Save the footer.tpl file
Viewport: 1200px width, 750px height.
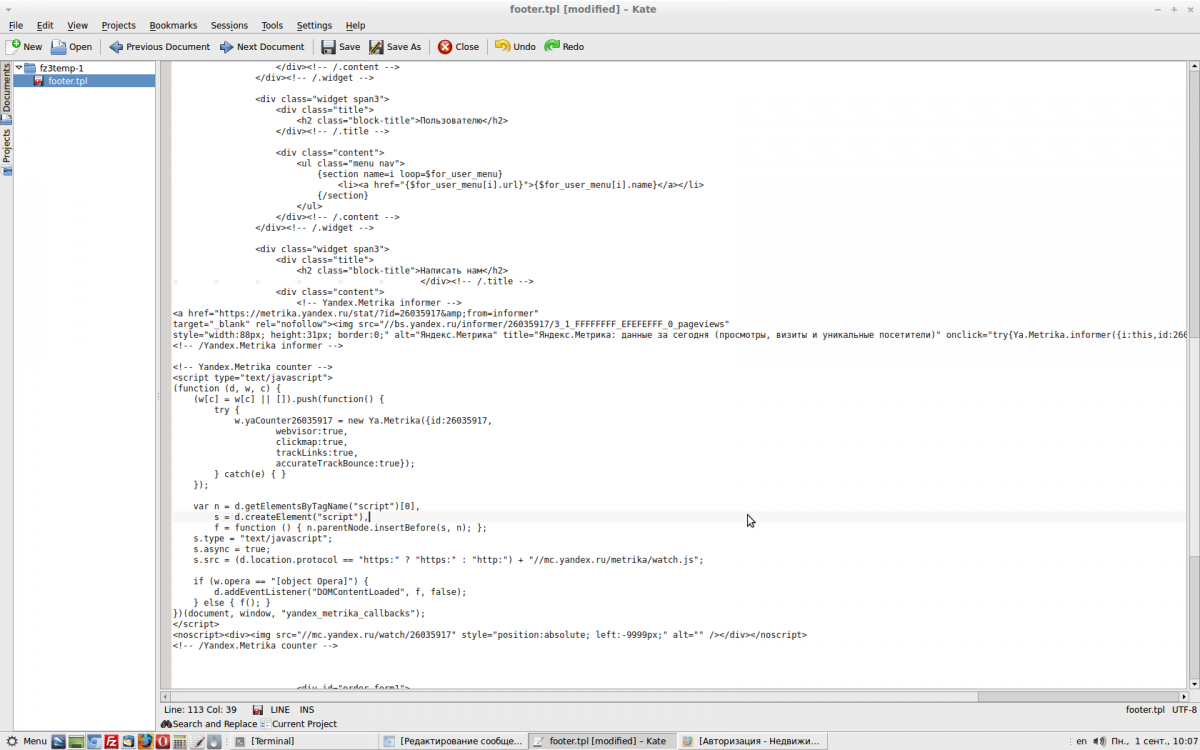[341, 47]
